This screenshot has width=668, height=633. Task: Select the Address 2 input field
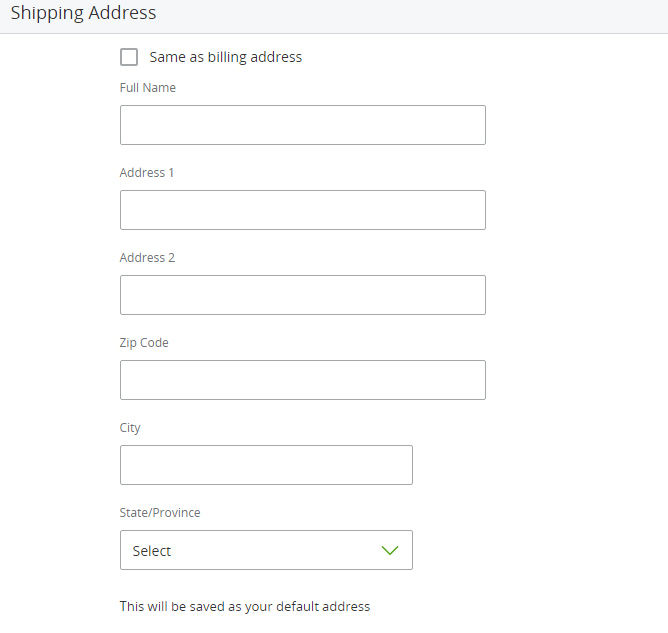click(x=302, y=295)
